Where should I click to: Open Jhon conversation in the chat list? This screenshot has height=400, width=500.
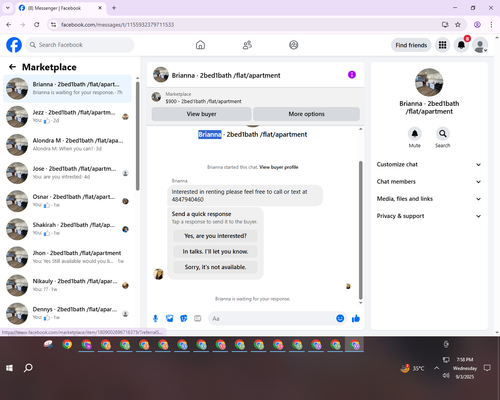point(67,257)
